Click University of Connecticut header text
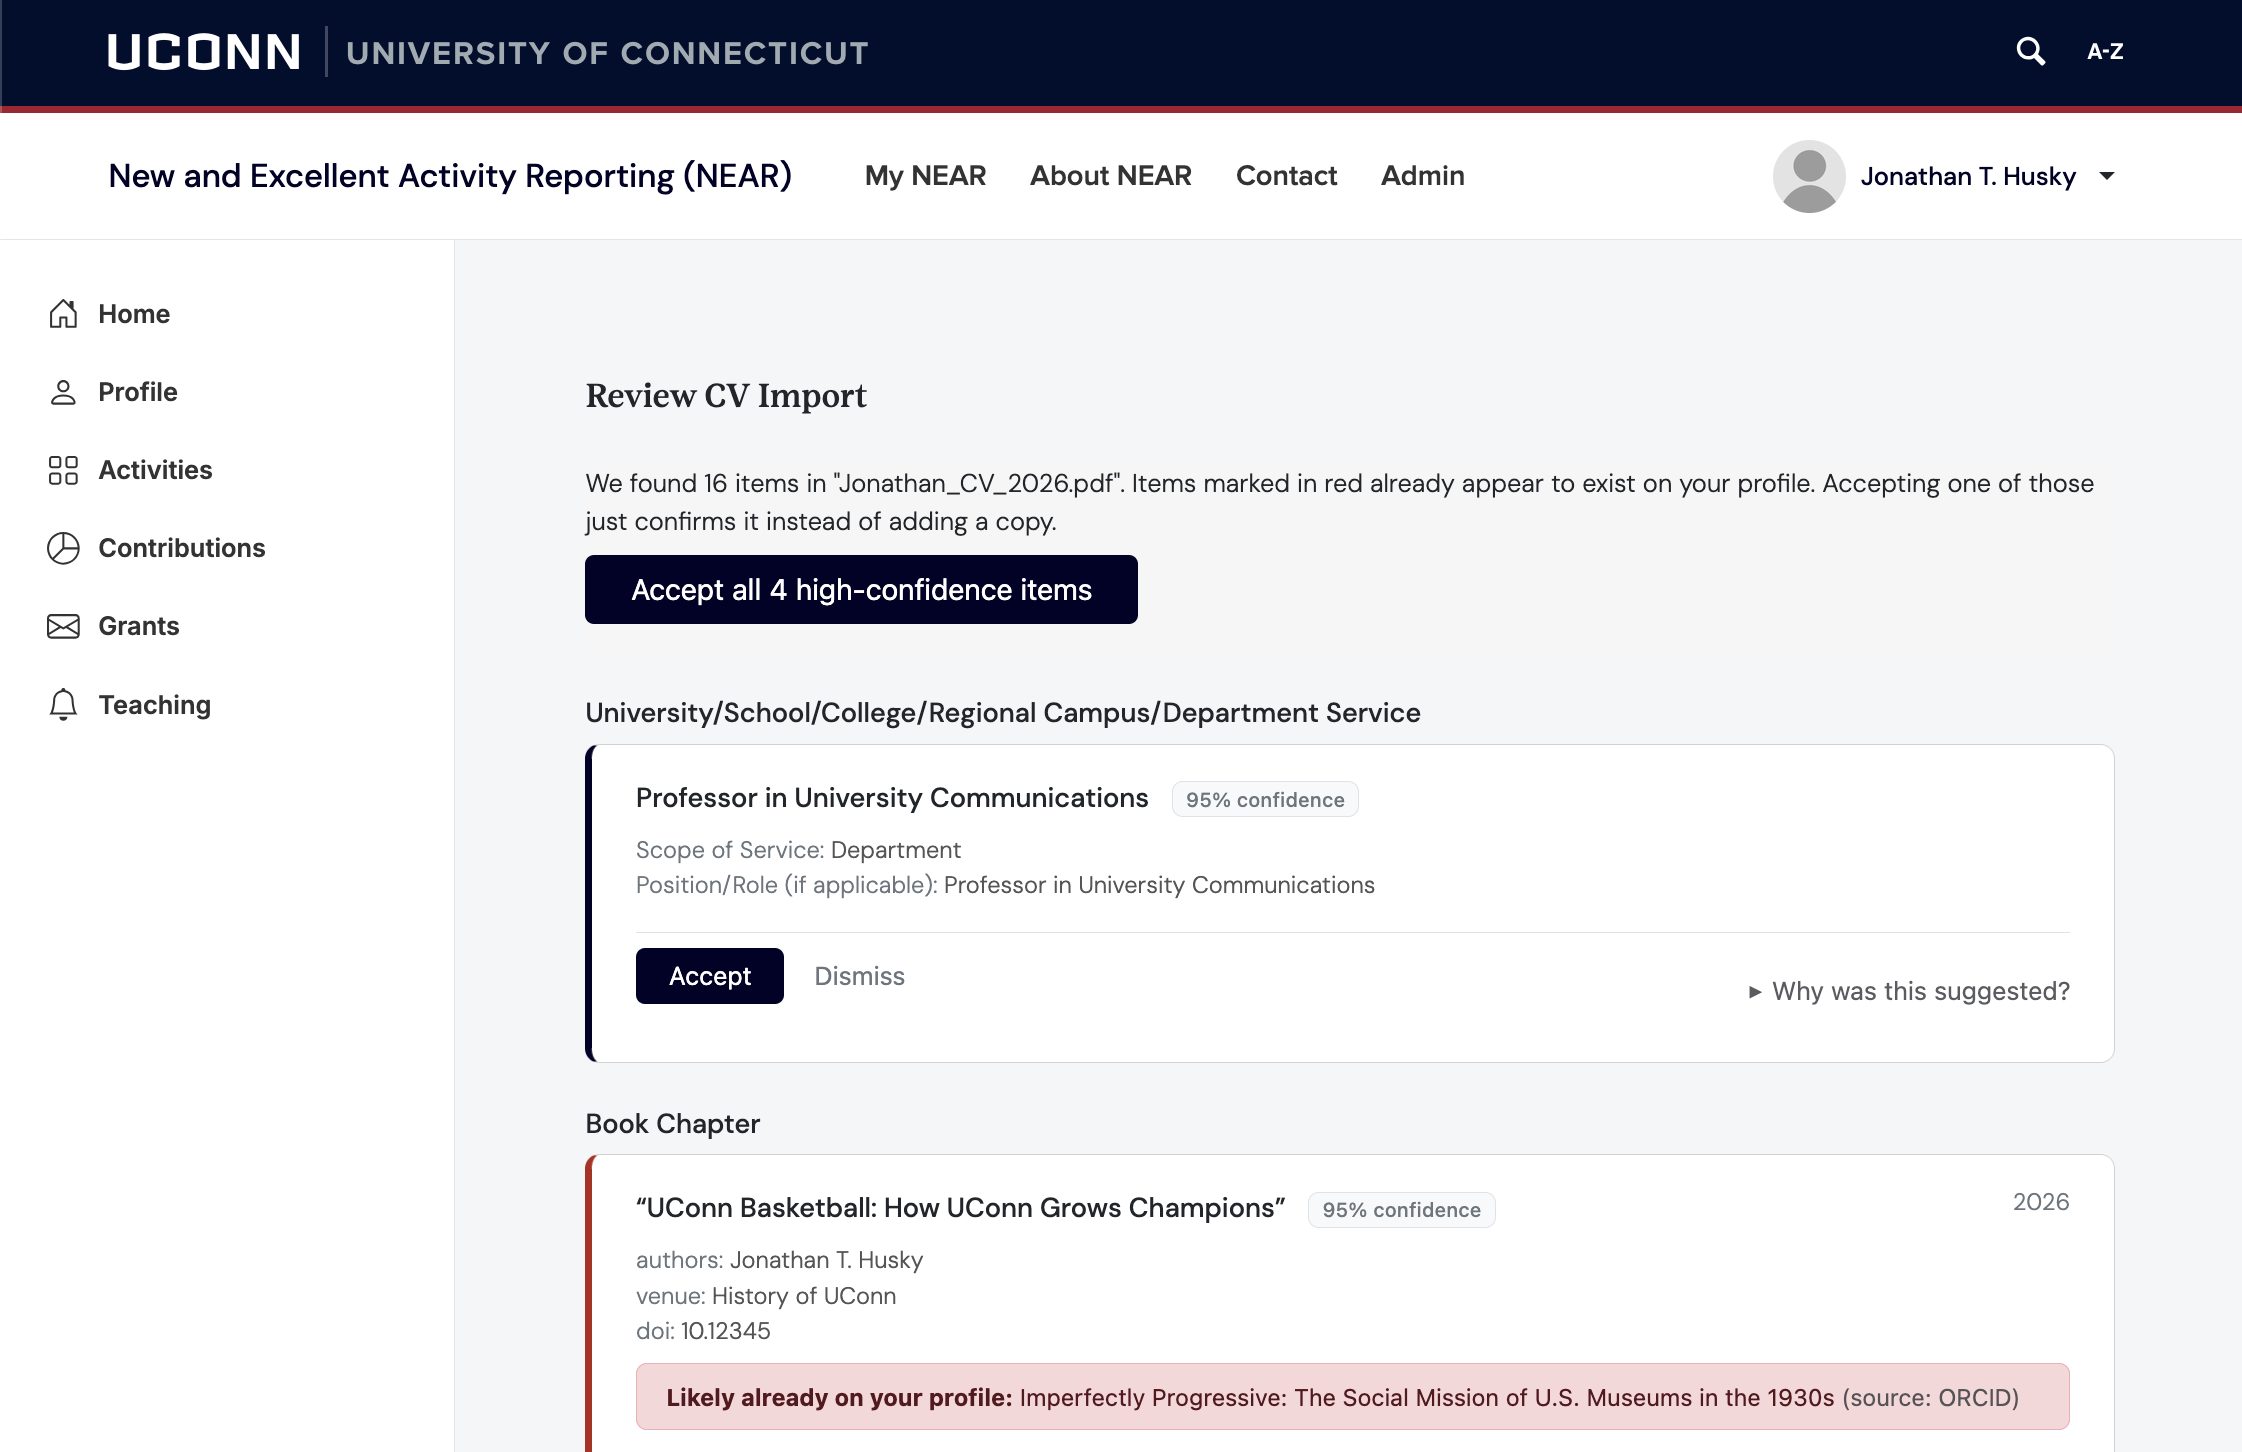 click(607, 52)
